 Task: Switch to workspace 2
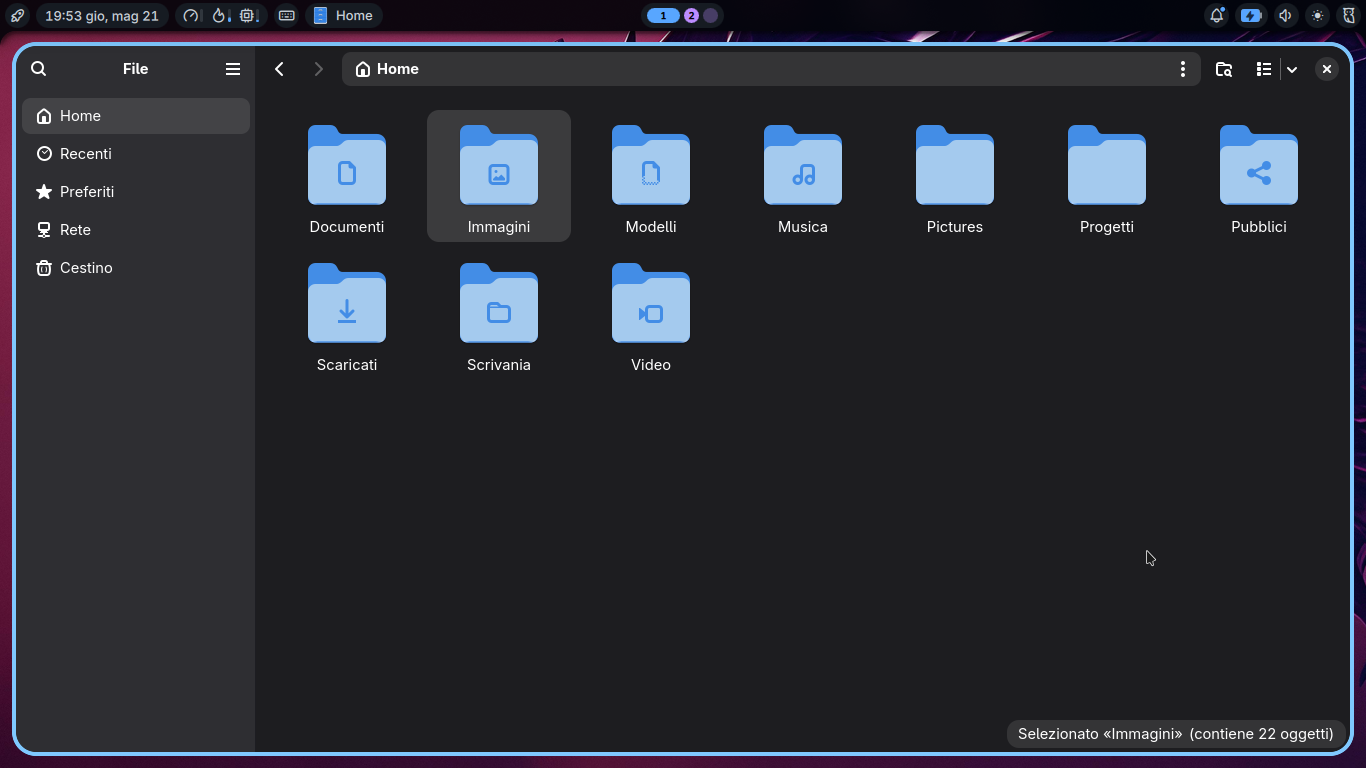(x=691, y=16)
